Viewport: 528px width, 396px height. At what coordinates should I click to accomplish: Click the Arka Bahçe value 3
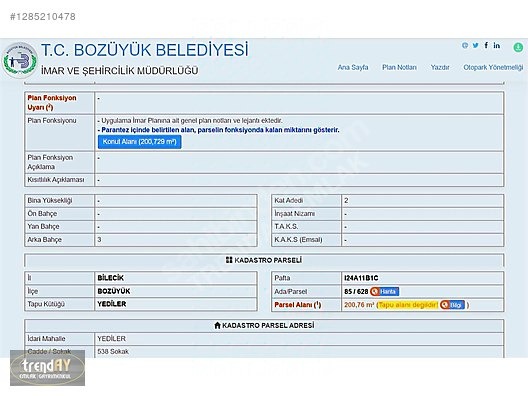99,240
